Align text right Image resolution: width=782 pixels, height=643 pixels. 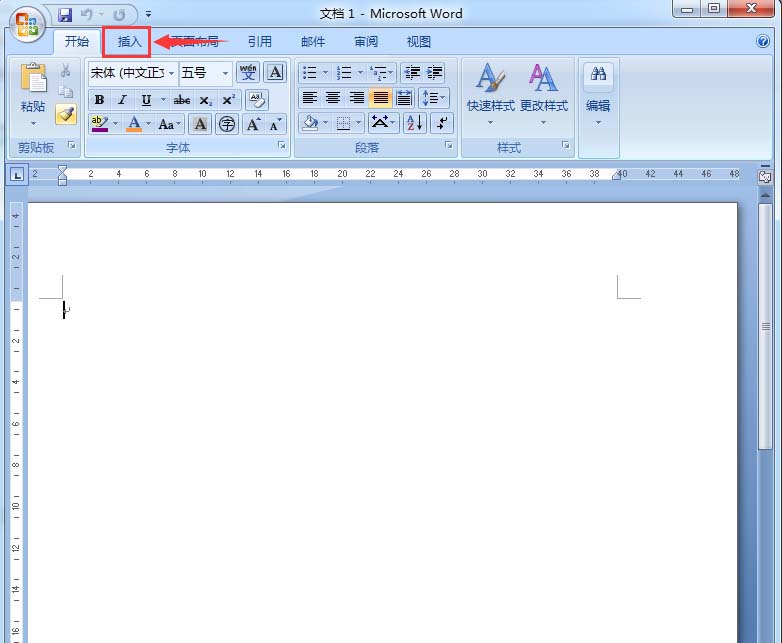coord(357,98)
